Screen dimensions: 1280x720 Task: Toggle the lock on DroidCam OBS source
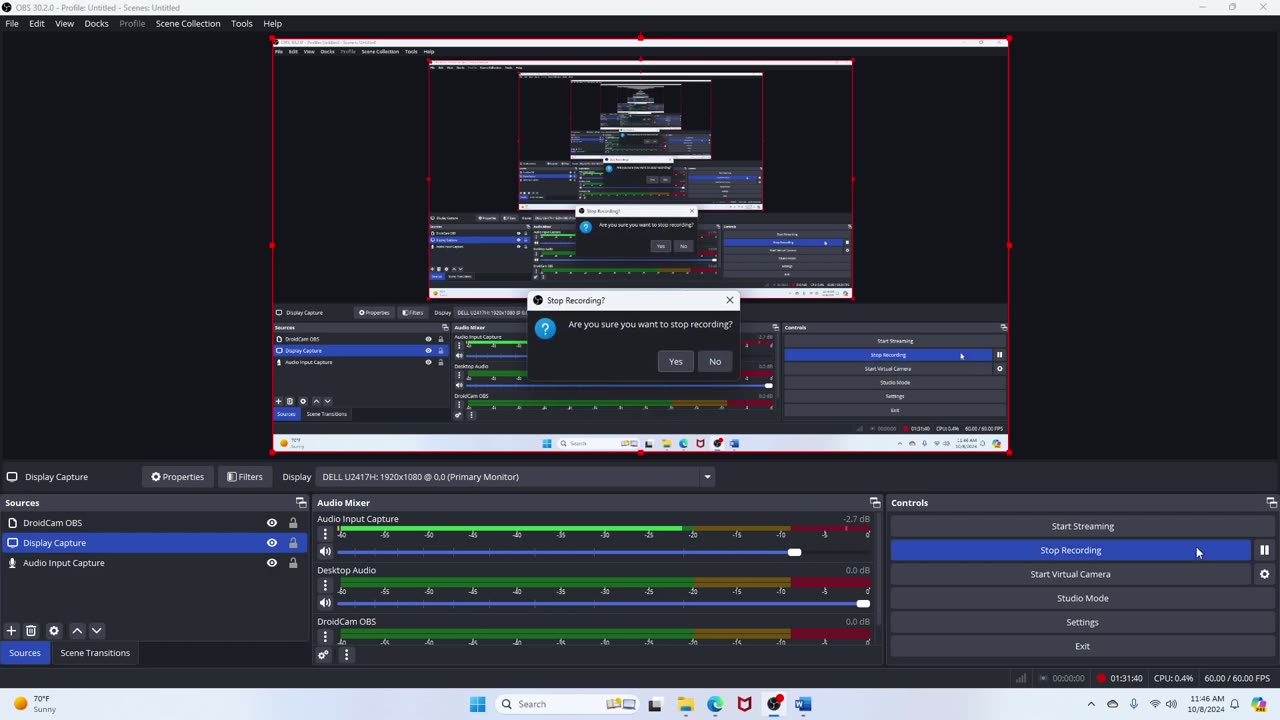293,523
